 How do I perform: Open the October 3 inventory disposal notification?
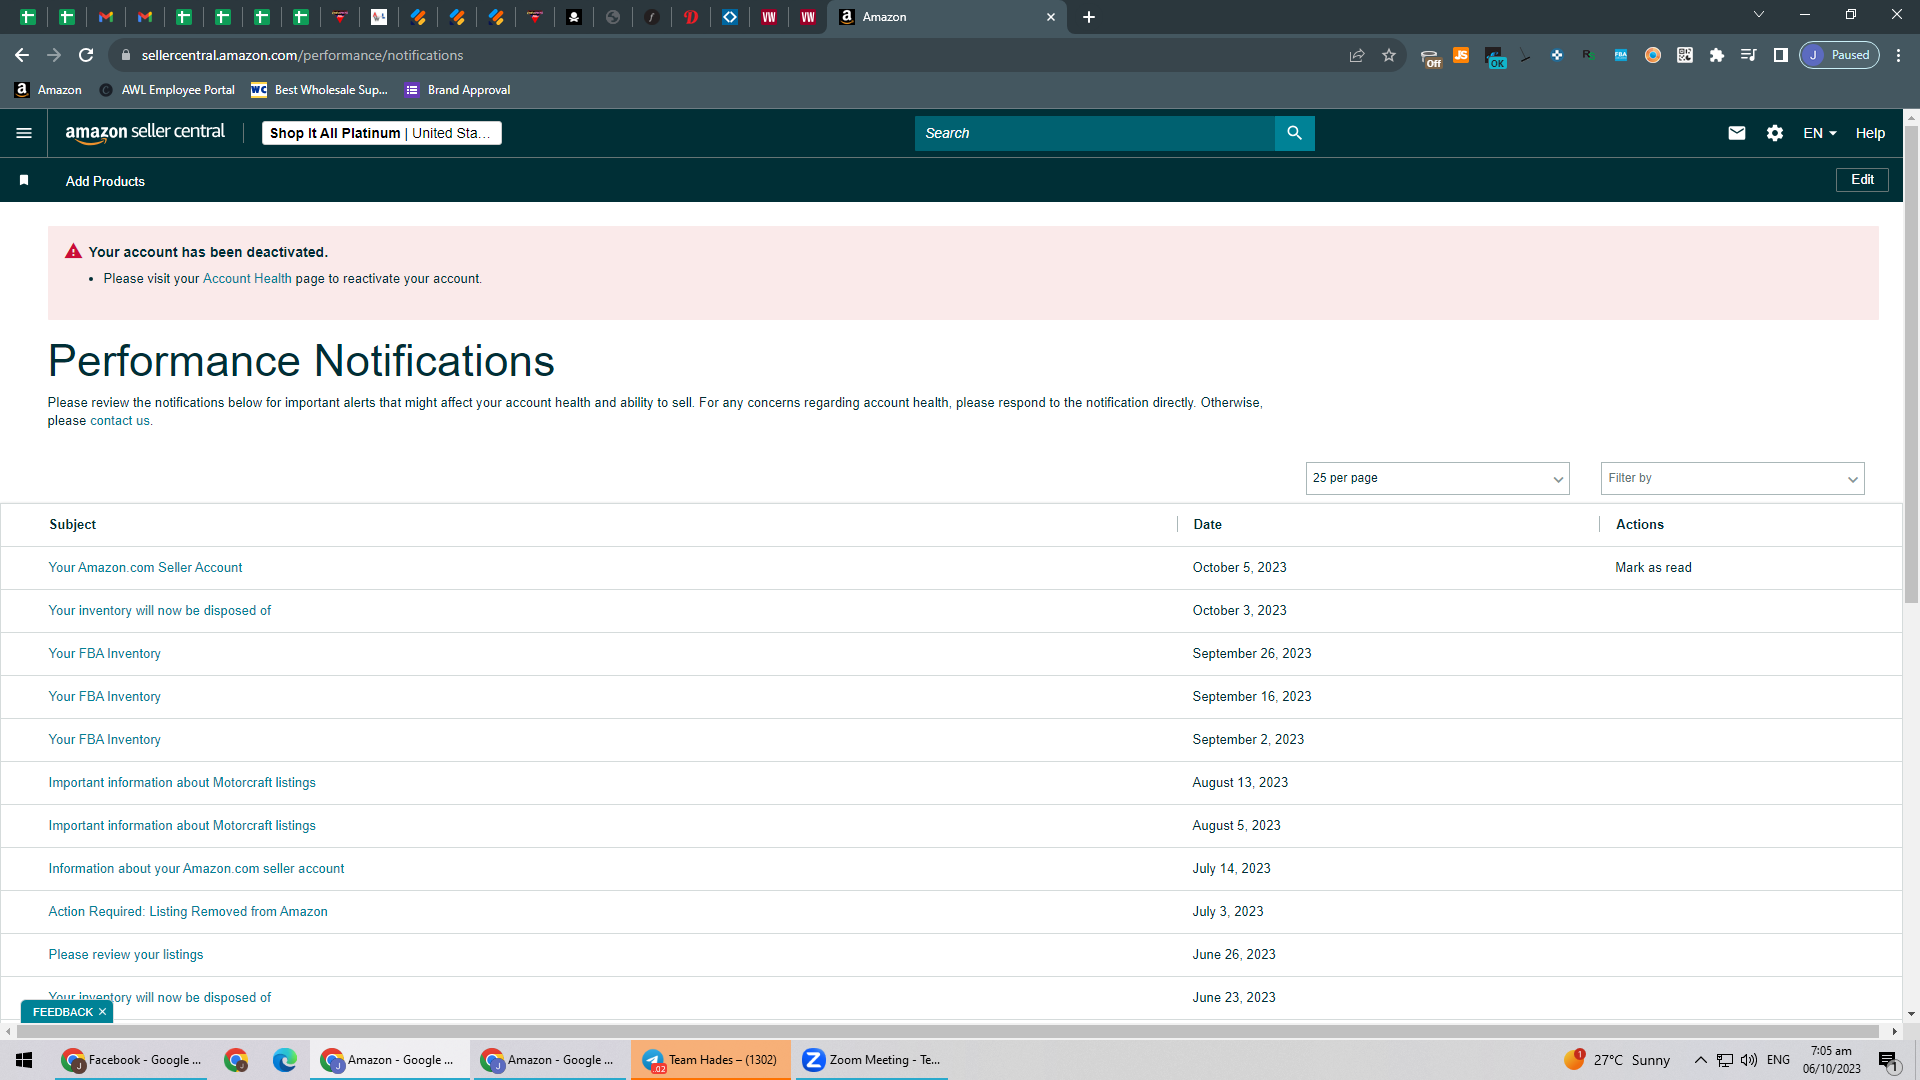pyautogui.click(x=160, y=611)
